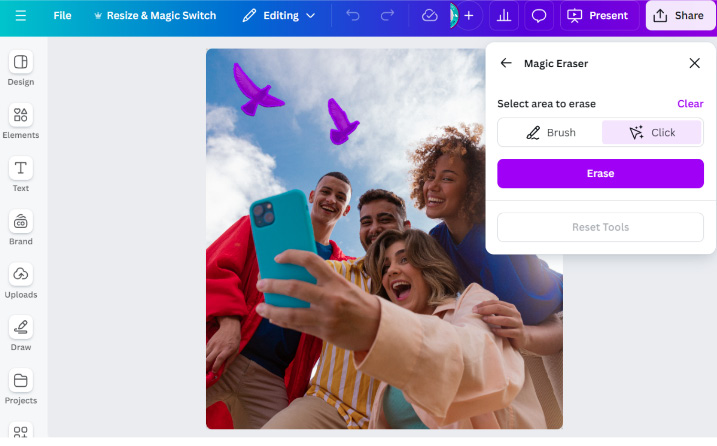Image resolution: width=717 pixels, height=446 pixels.
Task: Open the File menu
Action: [x=62, y=16]
